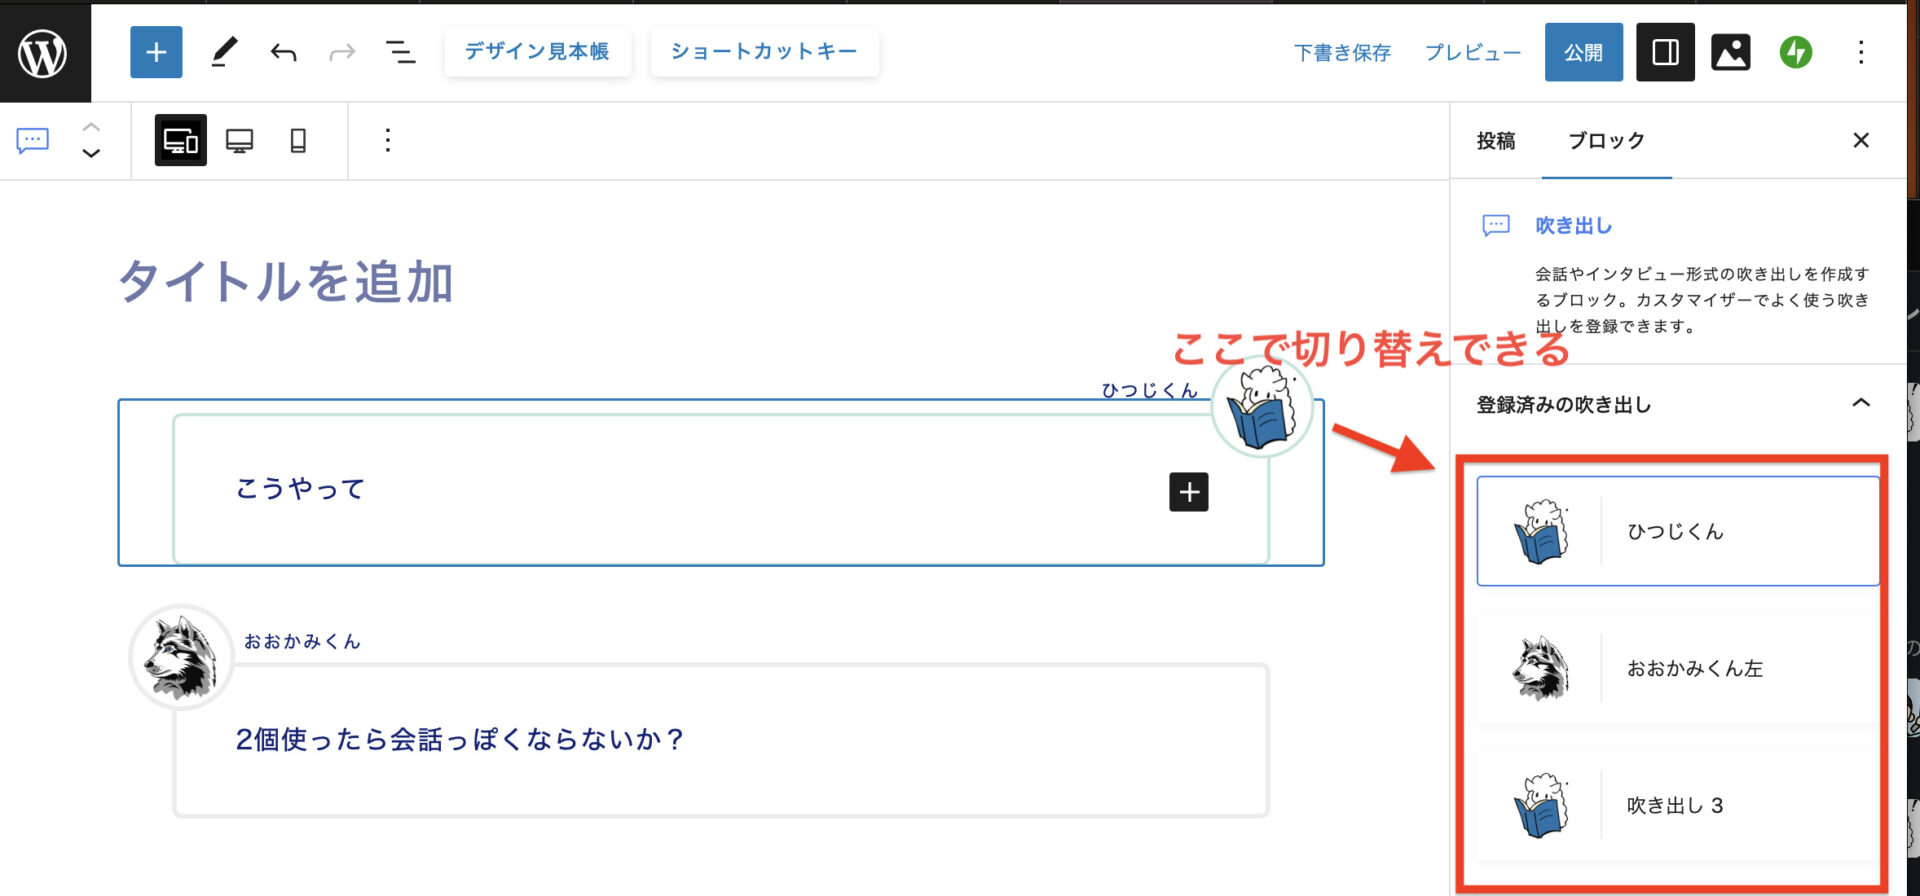Image resolution: width=1920 pixels, height=896 pixels.
Task: Select the all-devices responsive view icon
Action: 181,140
